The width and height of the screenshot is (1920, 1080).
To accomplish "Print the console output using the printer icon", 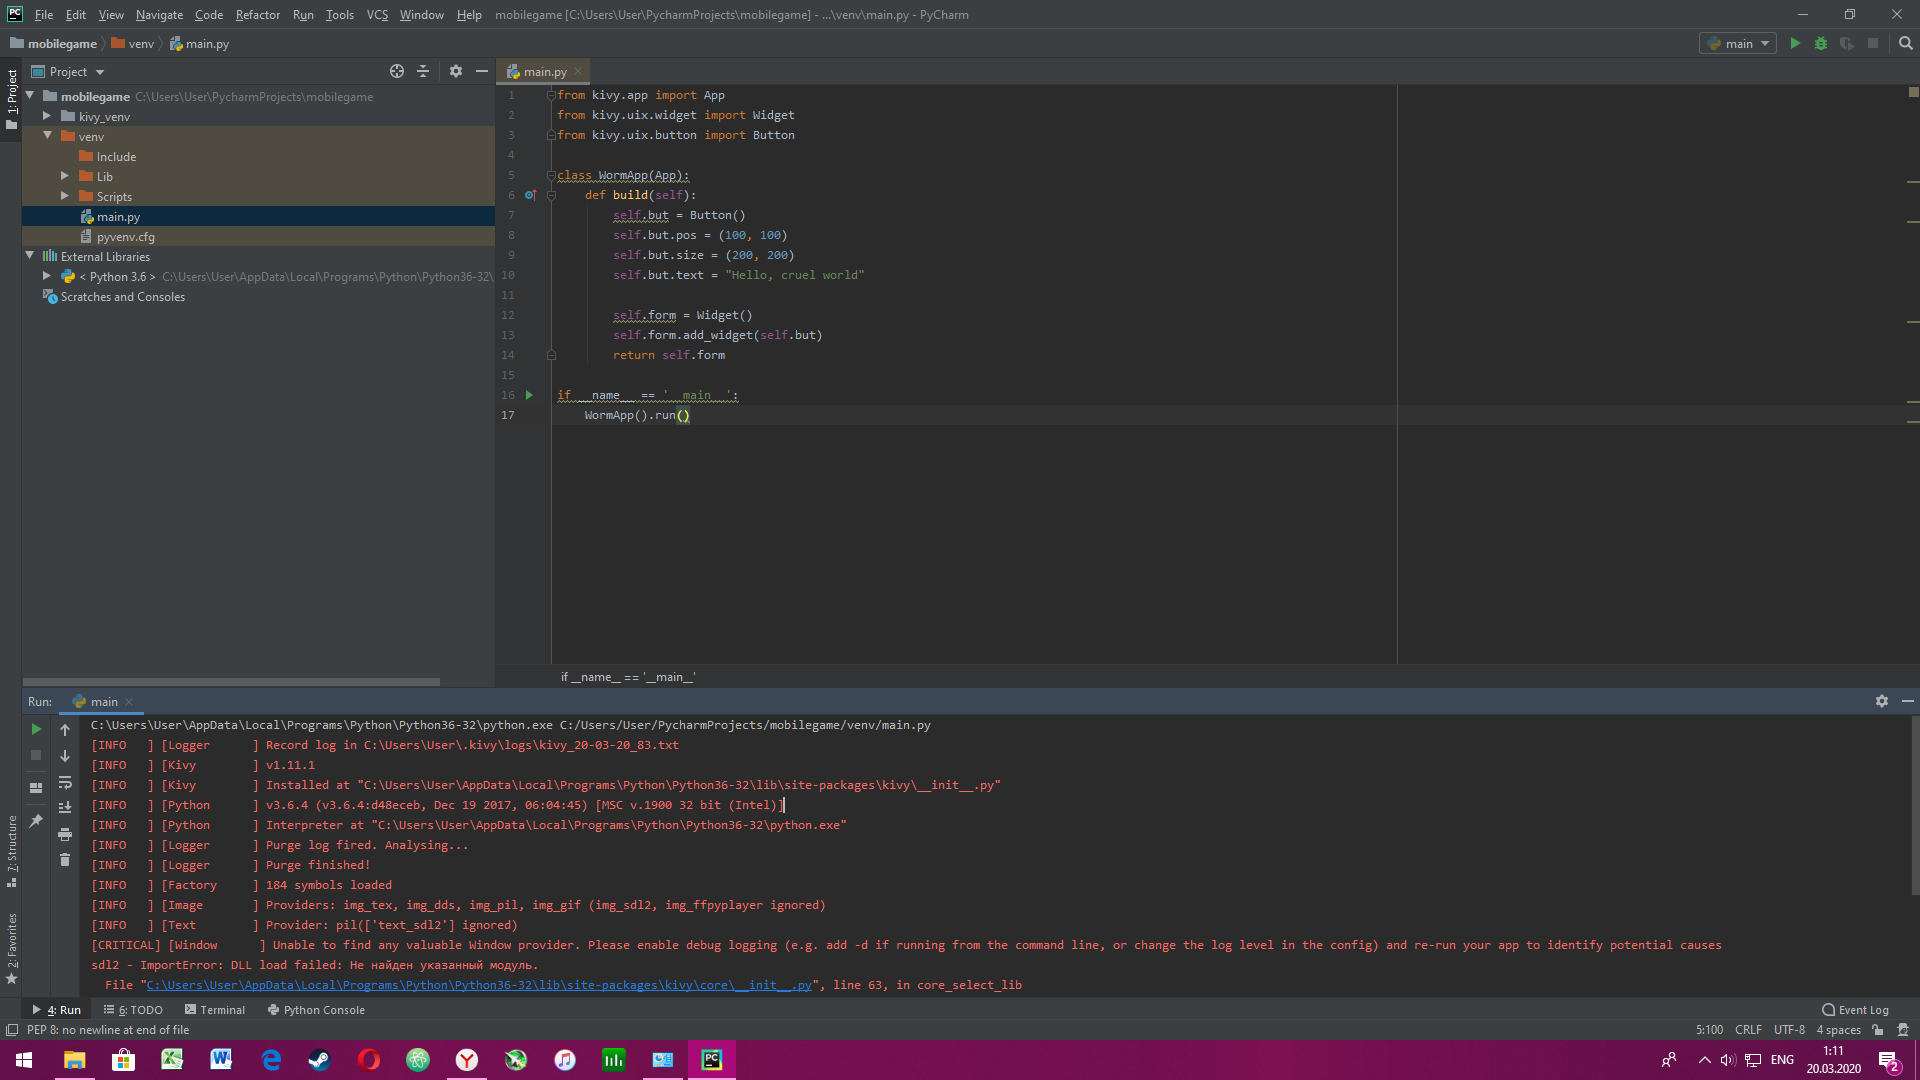I will (65, 834).
